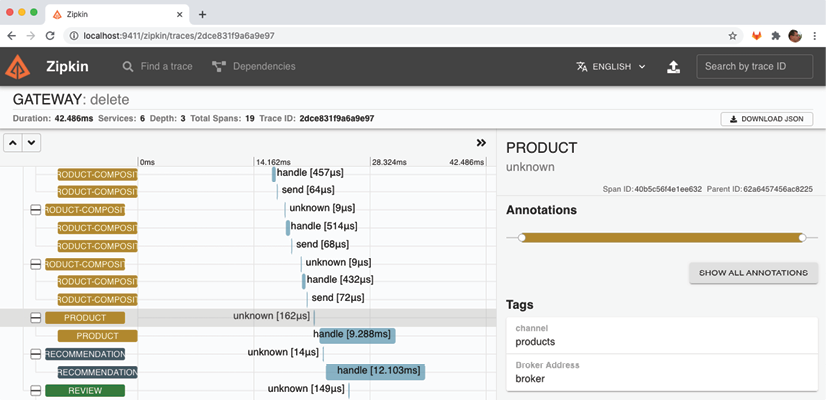Image resolution: width=826 pixels, height=400 pixels.
Task: Click RECOMMENDATION label beside handle [12.103ms]
Action: (x=97, y=372)
